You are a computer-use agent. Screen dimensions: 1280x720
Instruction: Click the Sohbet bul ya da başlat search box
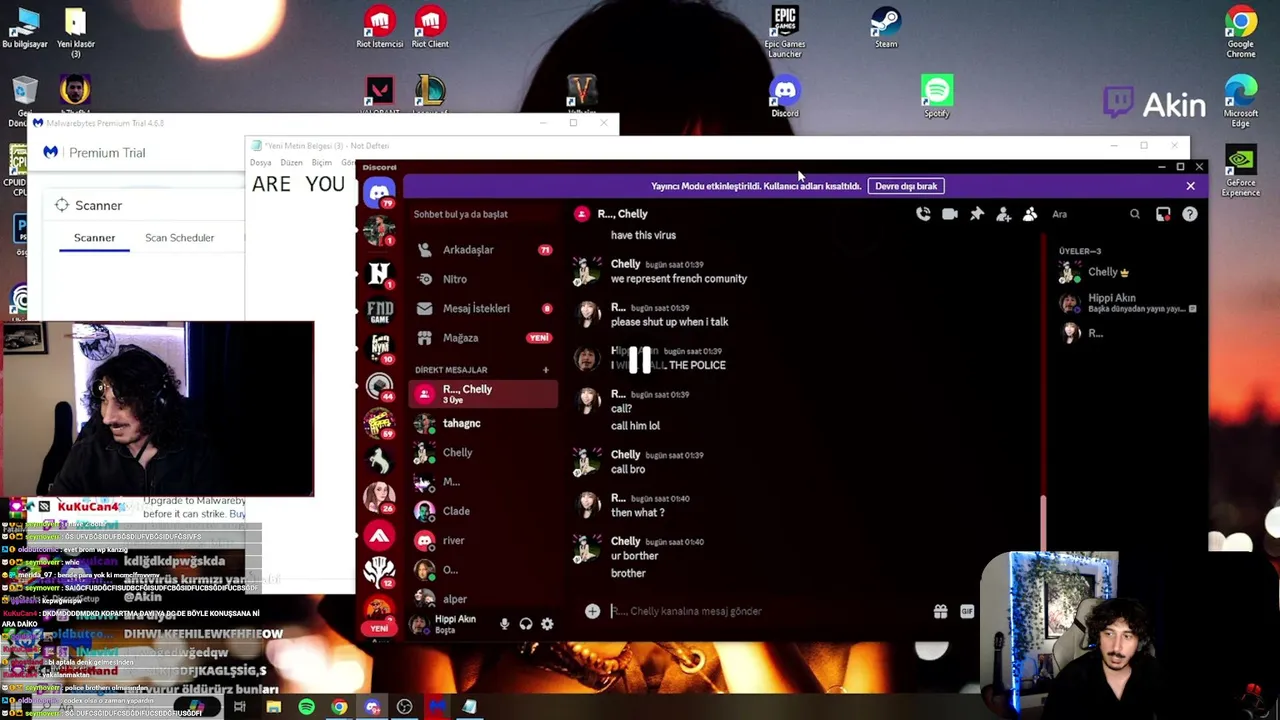pyautogui.click(x=484, y=214)
